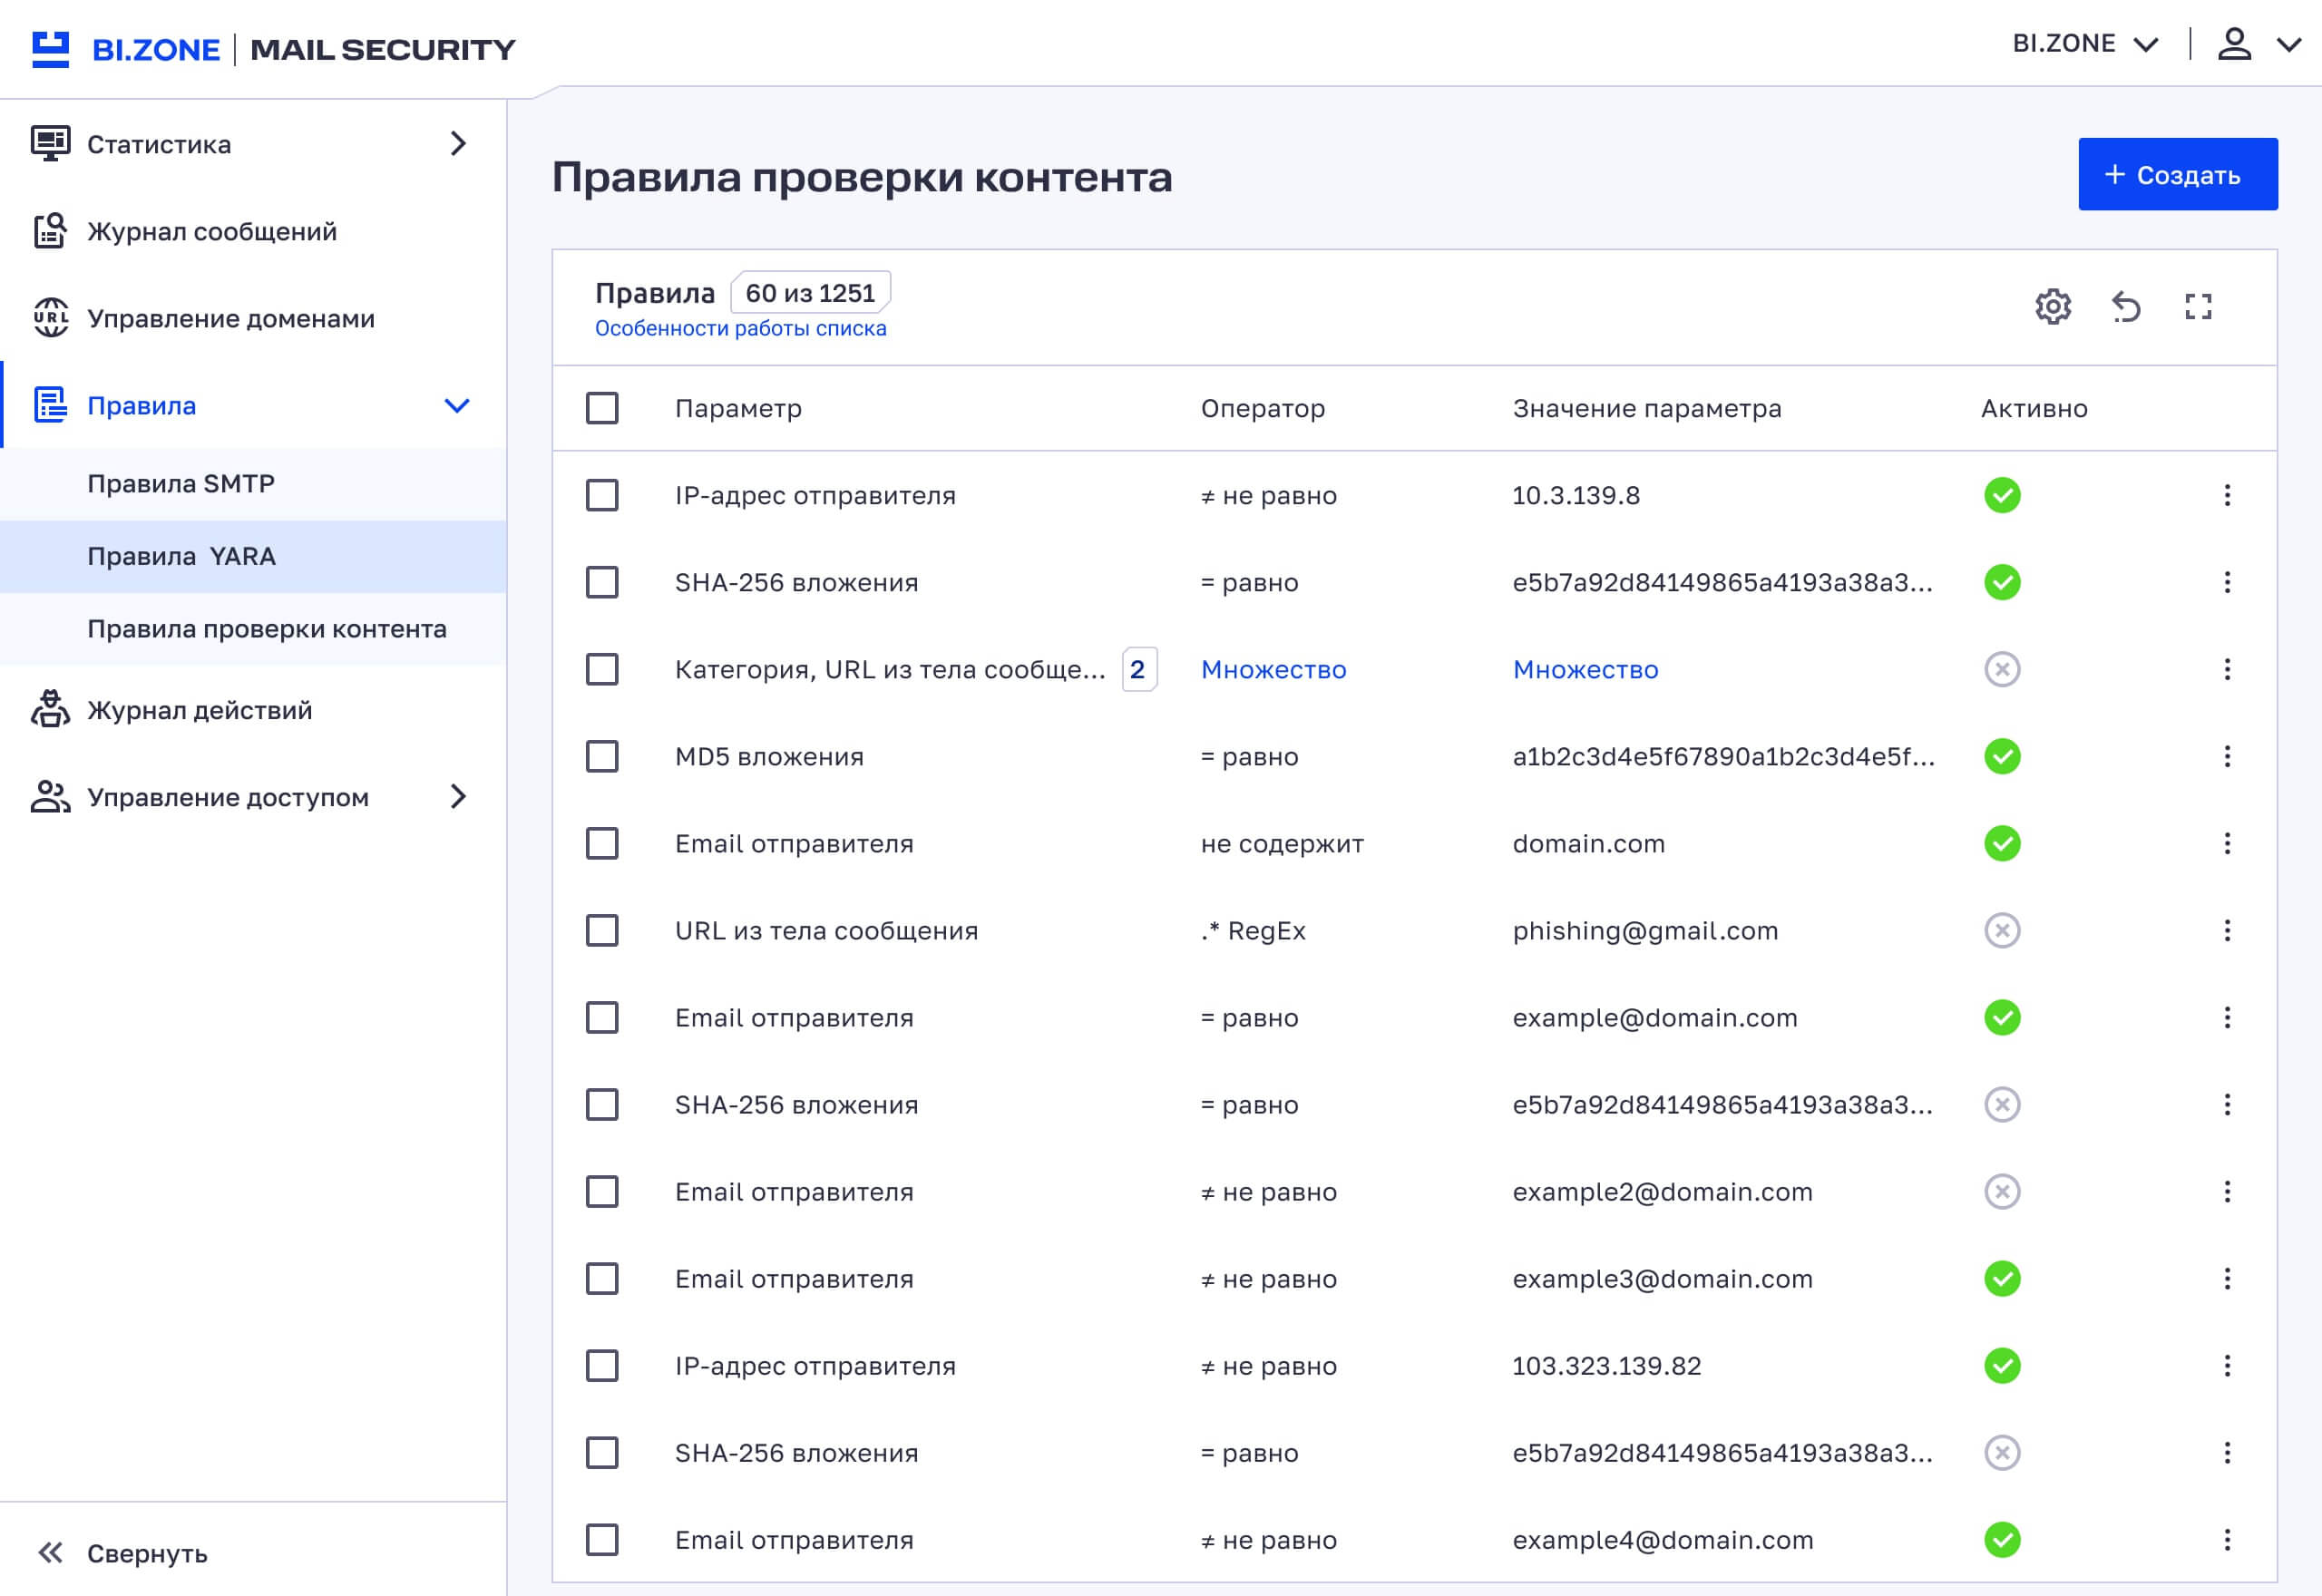The width and height of the screenshot is (2322, 1596).
Task: Open Журнал сообщений from the sidebar
Action: coord(212,231)
